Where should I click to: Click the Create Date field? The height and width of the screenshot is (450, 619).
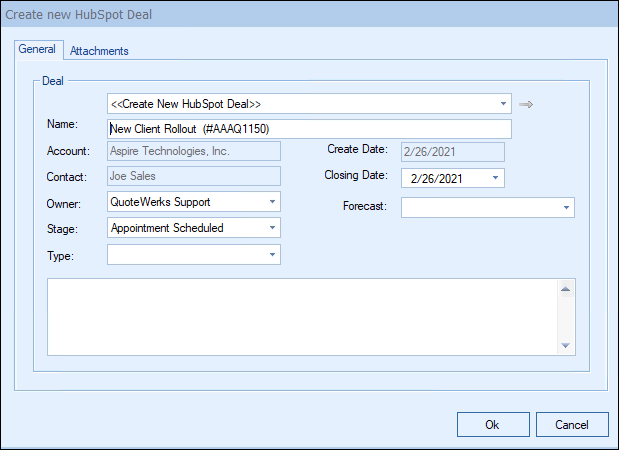(453, 152)
